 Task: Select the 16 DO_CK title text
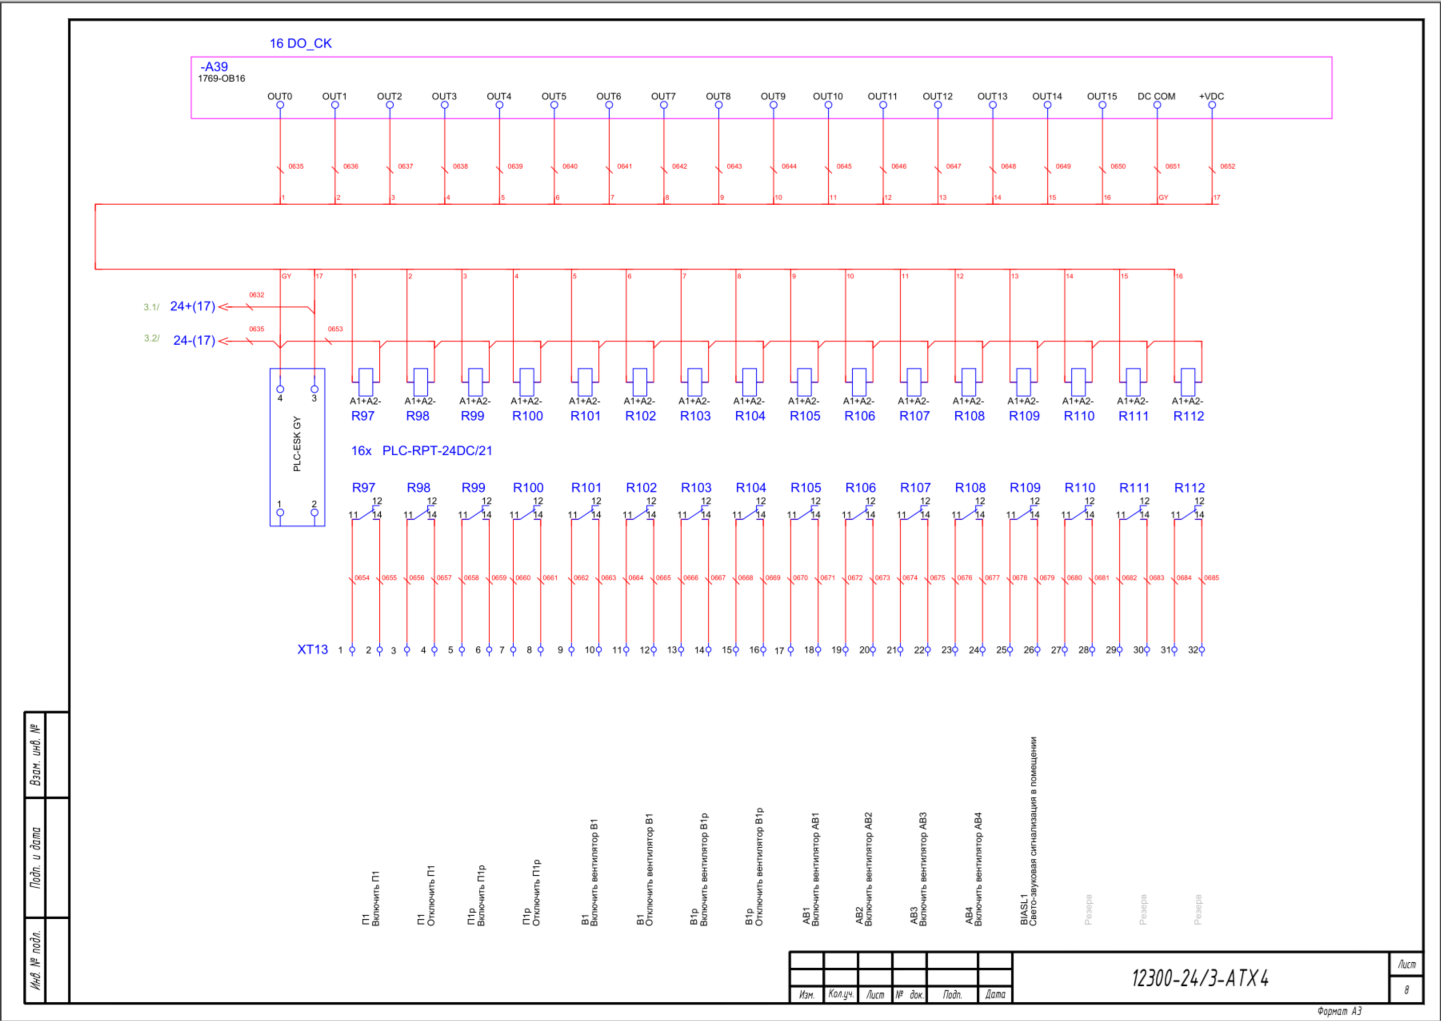pos(300,43)
